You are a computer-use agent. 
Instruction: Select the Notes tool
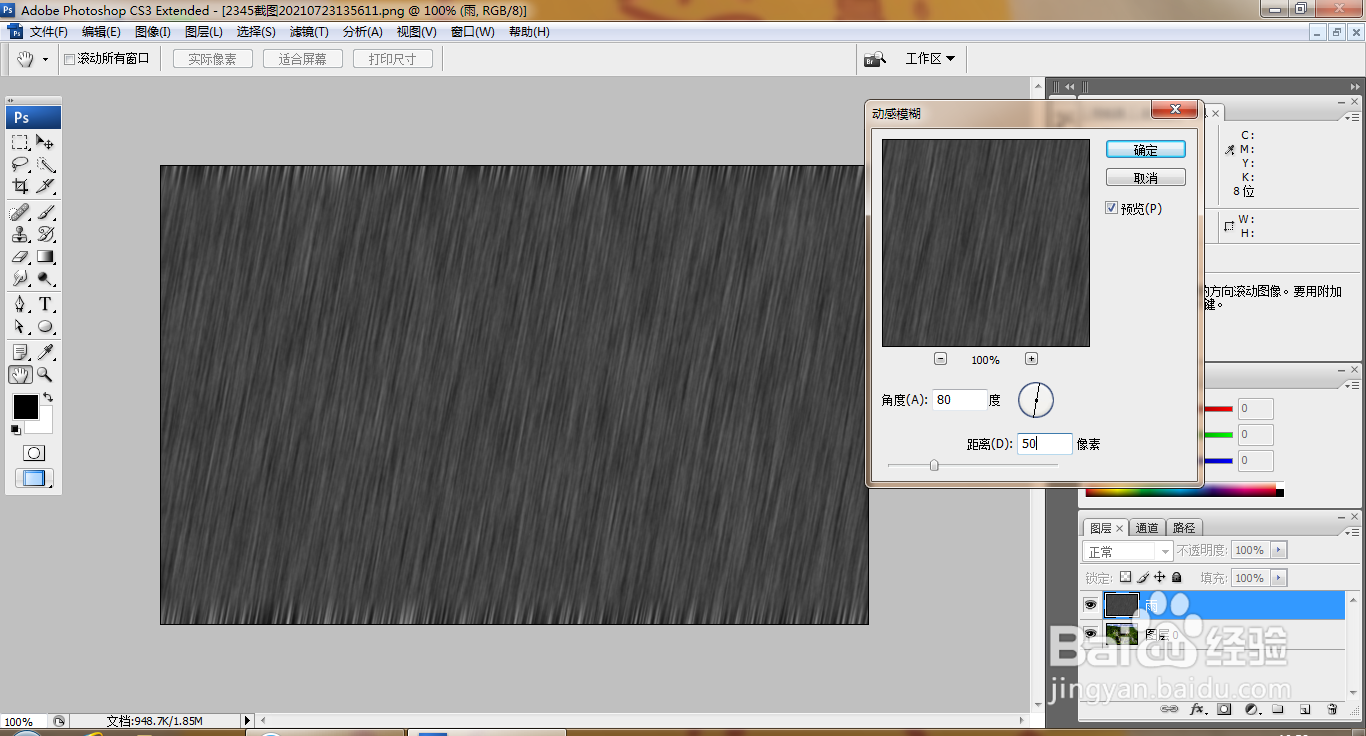coord(20,352)
